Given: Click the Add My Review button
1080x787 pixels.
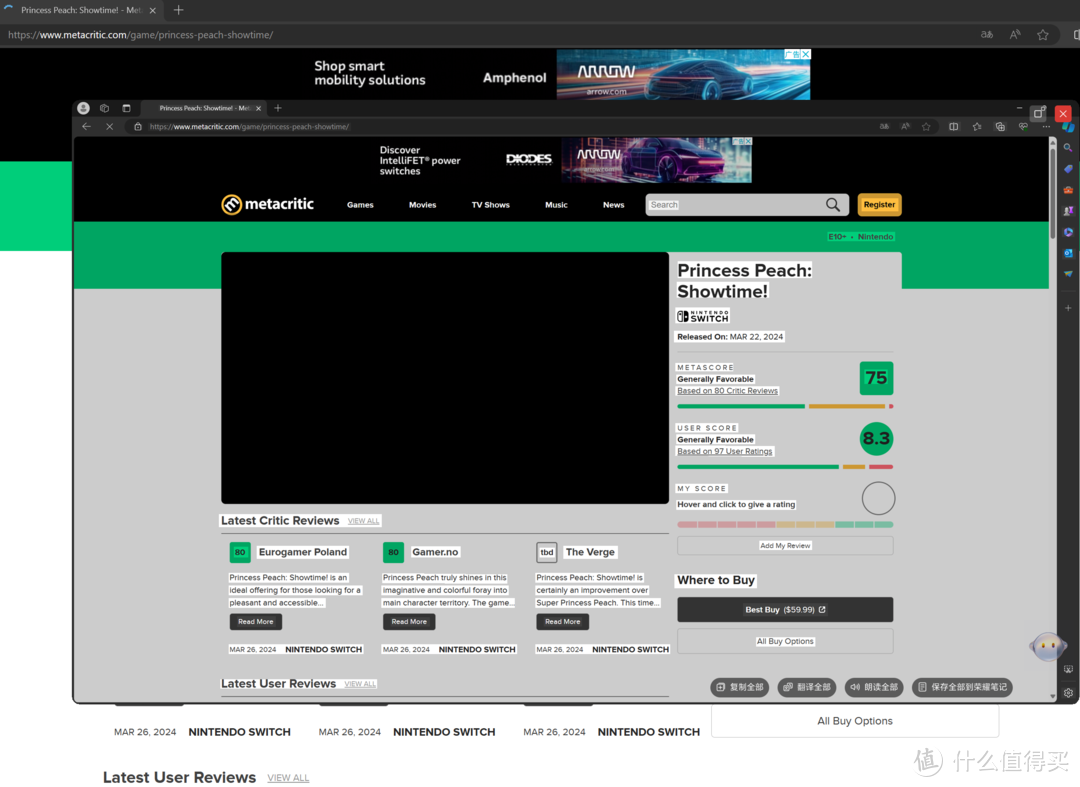Looking at the screenshot, I should click(x=785, y=546).
